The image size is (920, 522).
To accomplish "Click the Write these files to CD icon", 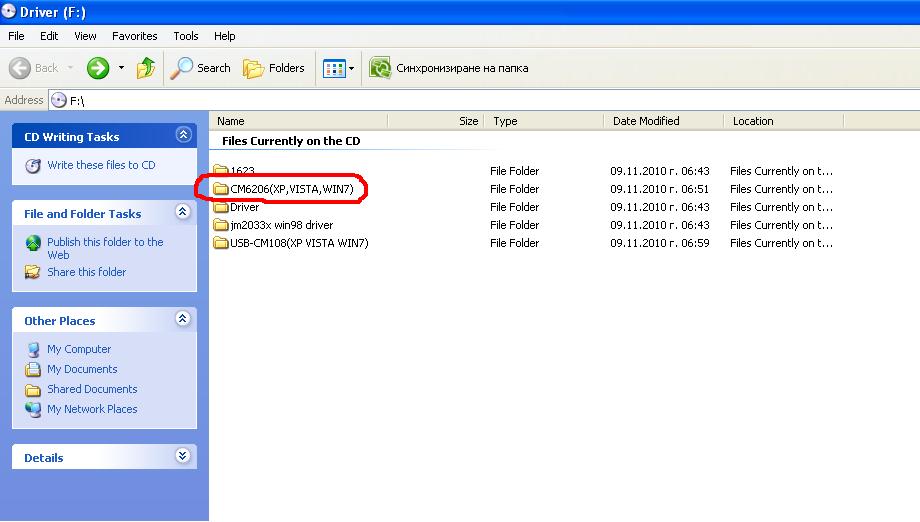I will (x=33, y=165).
